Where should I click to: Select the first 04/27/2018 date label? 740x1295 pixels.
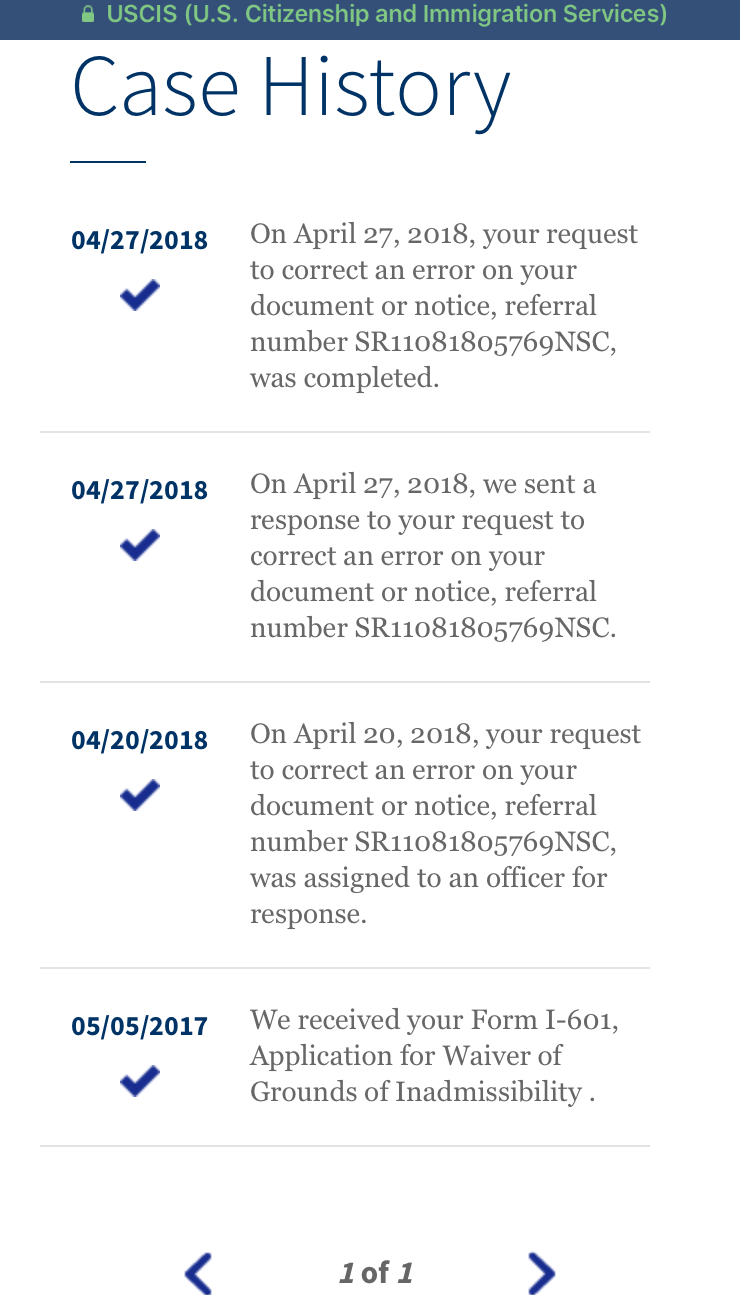tap(140, 240)
